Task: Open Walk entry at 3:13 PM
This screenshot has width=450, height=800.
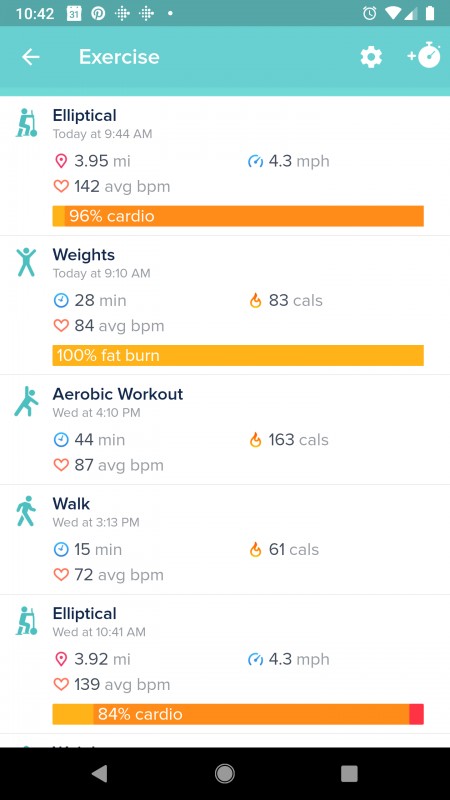Action: (x=225, y=539)
